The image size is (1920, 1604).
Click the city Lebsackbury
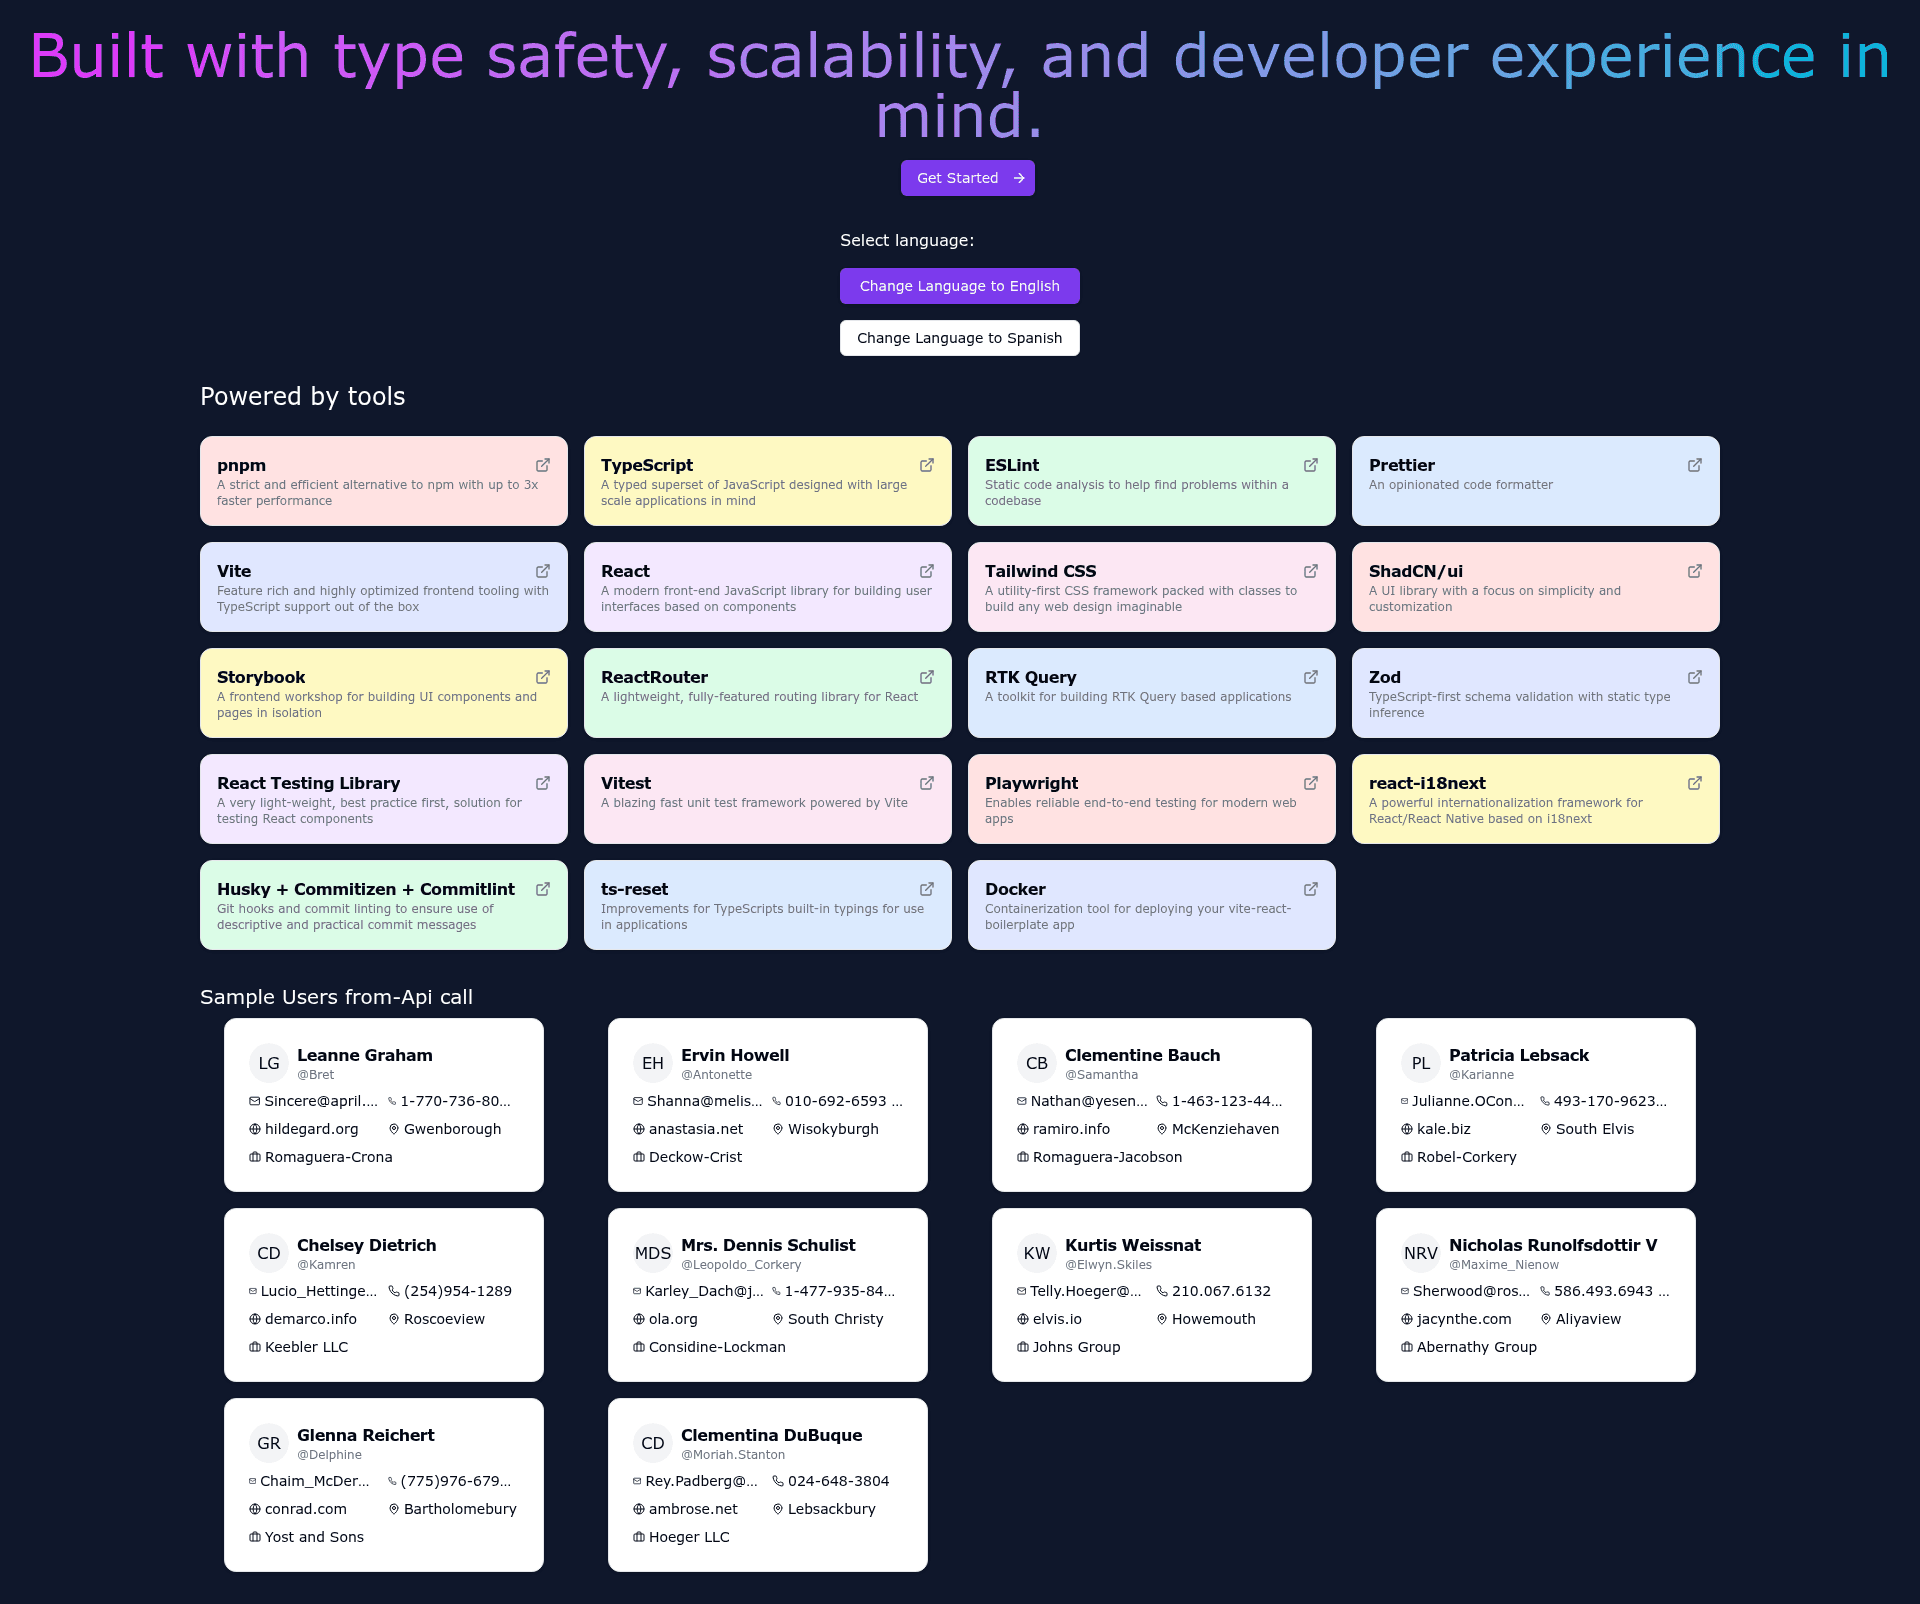[x=832, y=1509]
